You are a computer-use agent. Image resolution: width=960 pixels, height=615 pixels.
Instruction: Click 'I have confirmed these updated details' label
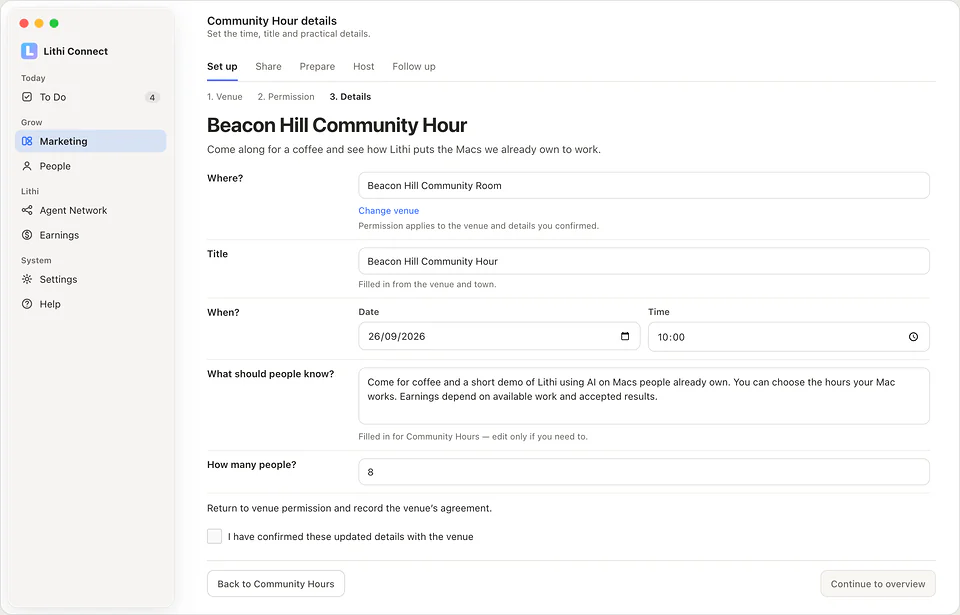coord(351,537)
